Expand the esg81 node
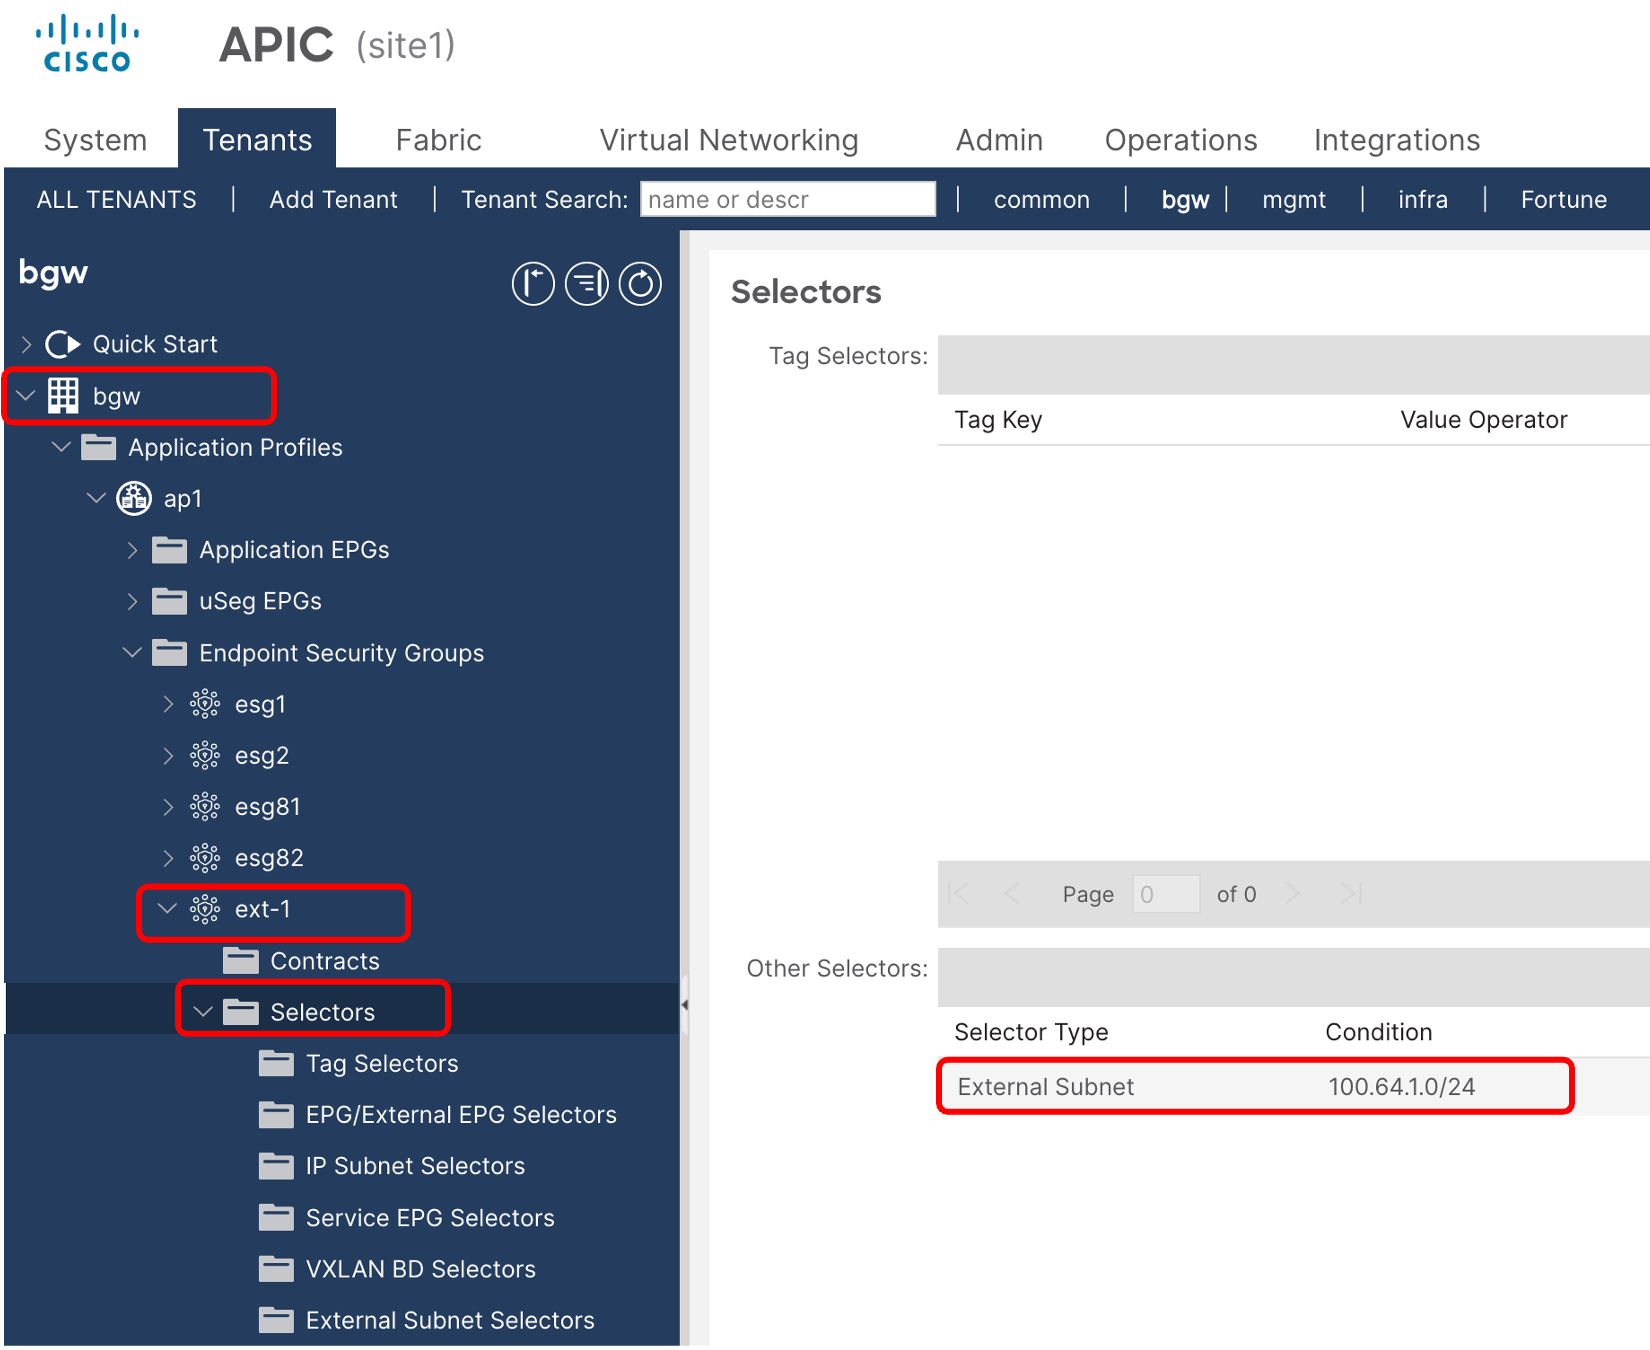1650x1350 pixels. 168,806
